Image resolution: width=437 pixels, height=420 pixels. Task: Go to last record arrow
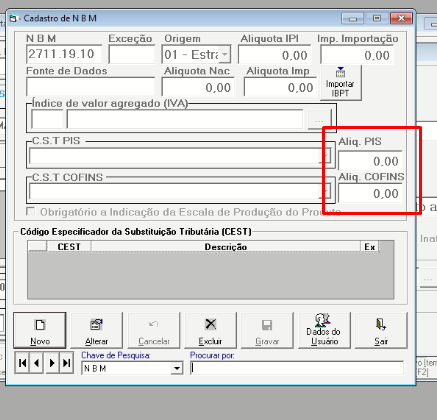click(x=67, y=363)
